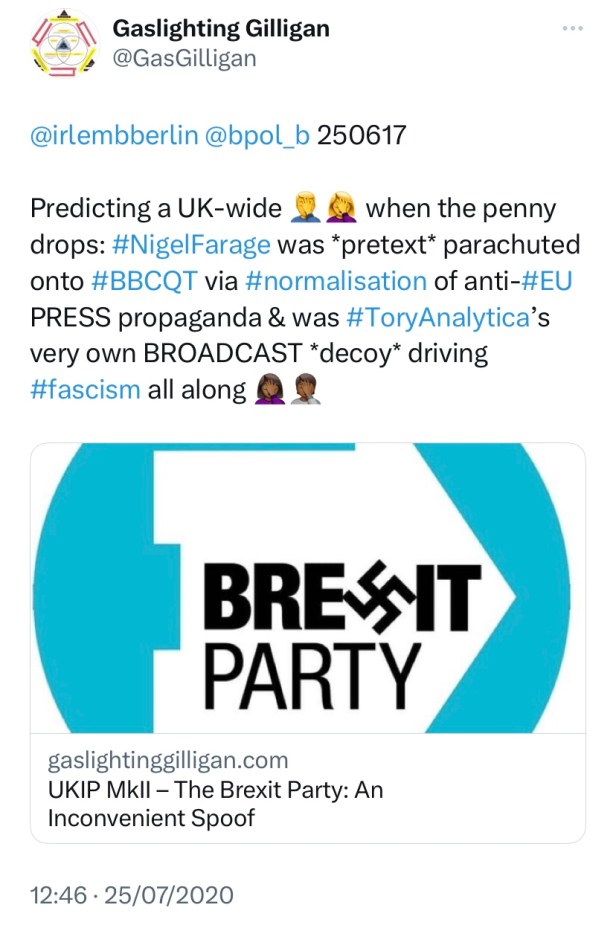Click the #fascism hashtag
616x928 pixels.
[85, 390]
